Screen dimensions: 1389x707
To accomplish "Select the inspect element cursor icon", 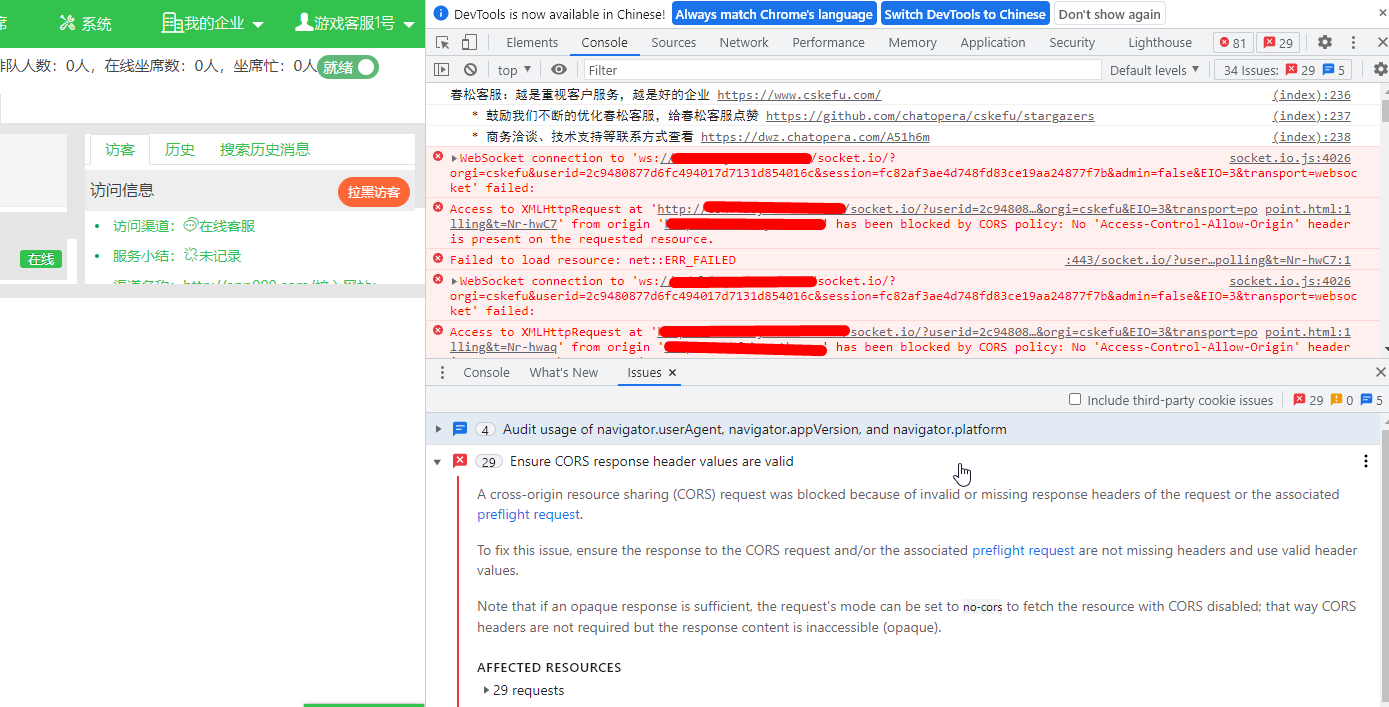I will point(441,42).
